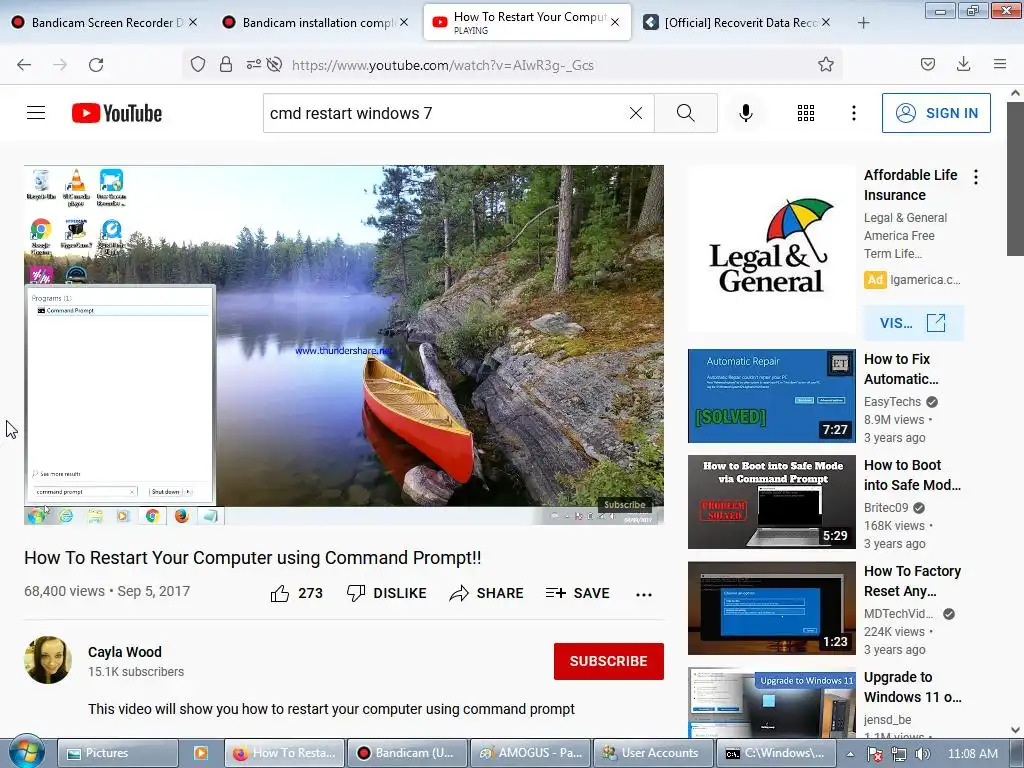Open the YouTube apps grid
The height and width of the screenshot is (768, 1024).
(x=806, y=113)
